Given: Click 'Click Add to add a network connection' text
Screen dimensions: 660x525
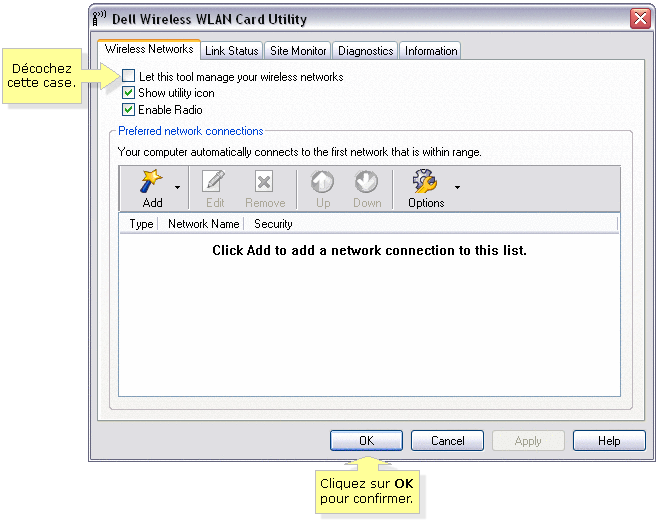Looking at the screenshot, I should tap(369, 251).
